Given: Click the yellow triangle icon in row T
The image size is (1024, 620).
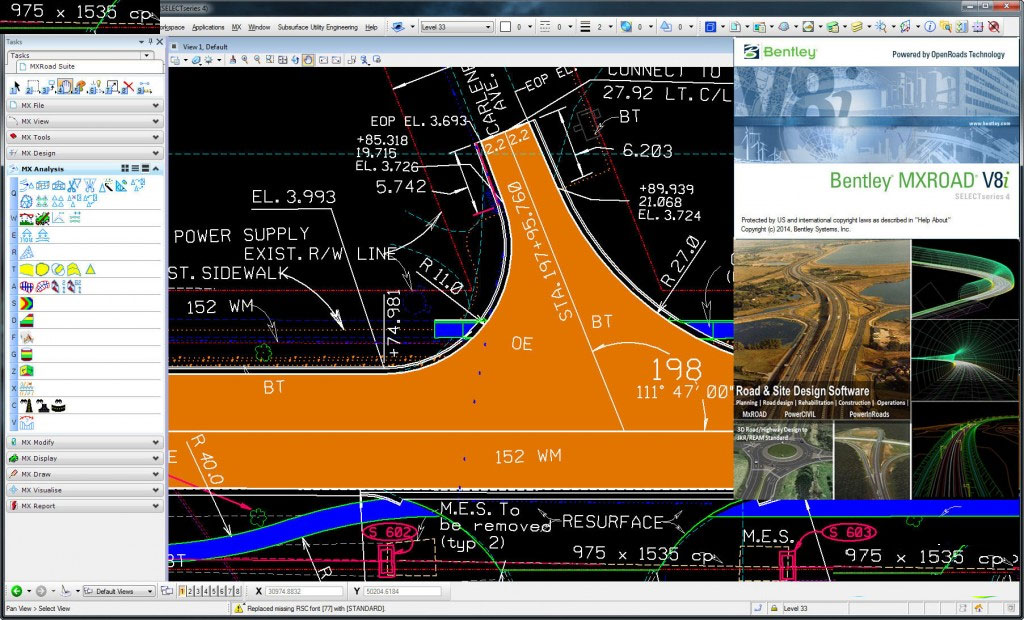Looking at the screenshot, I should point(90,269).
